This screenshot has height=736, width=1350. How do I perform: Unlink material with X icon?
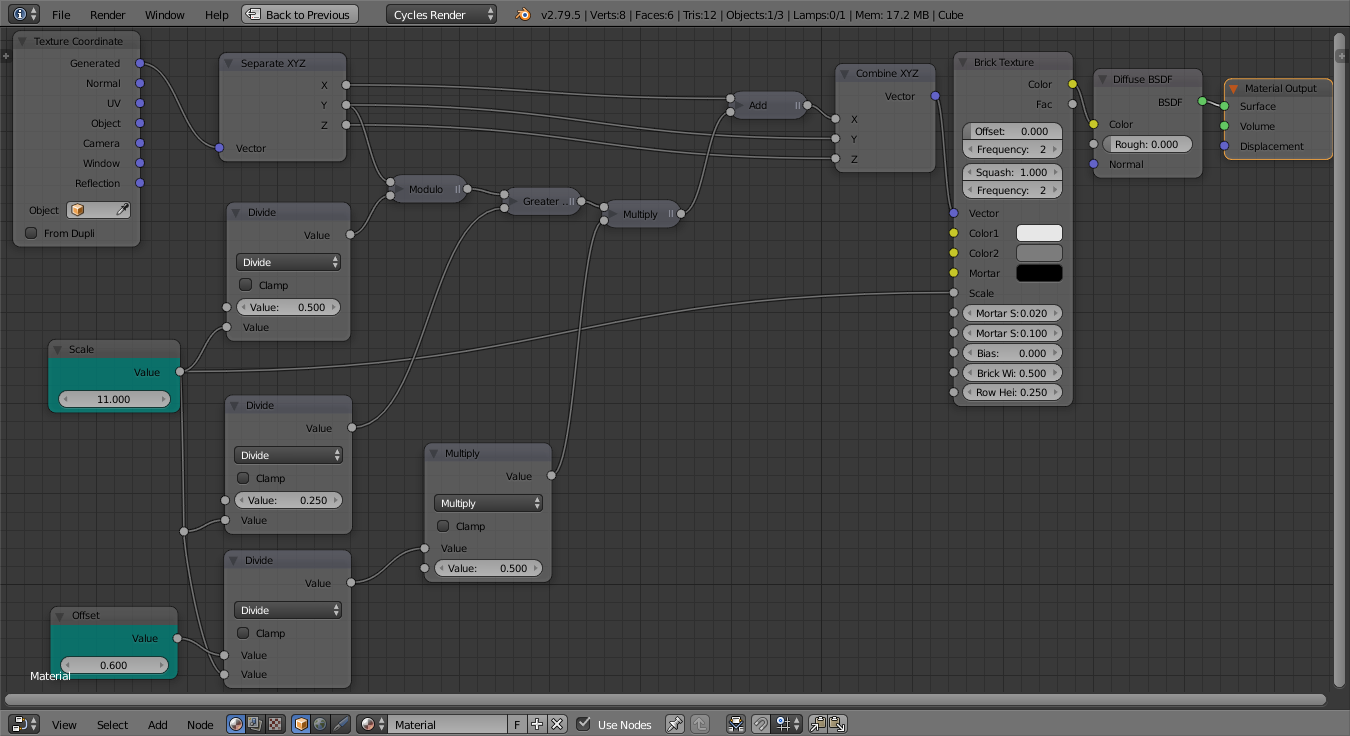[x=557, y=724]
